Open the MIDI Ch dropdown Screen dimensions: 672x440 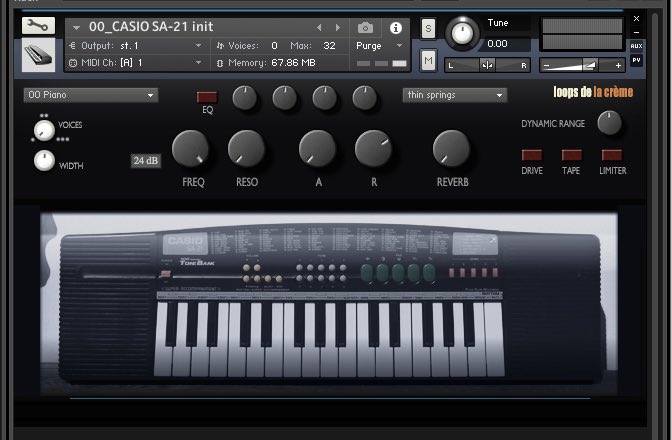[135, 63]
